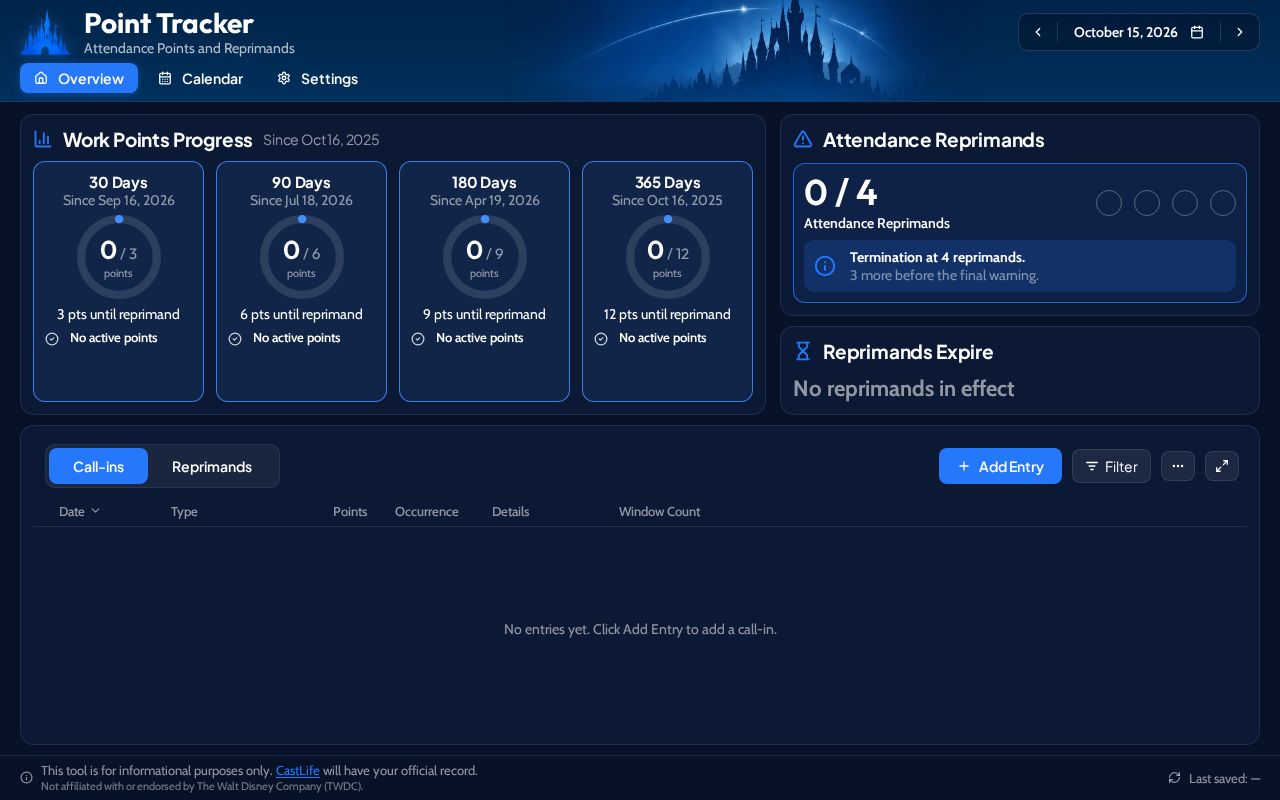Click the Last saved sync icon
This screenshot has width=1280, height=800.
[1174, 778]
